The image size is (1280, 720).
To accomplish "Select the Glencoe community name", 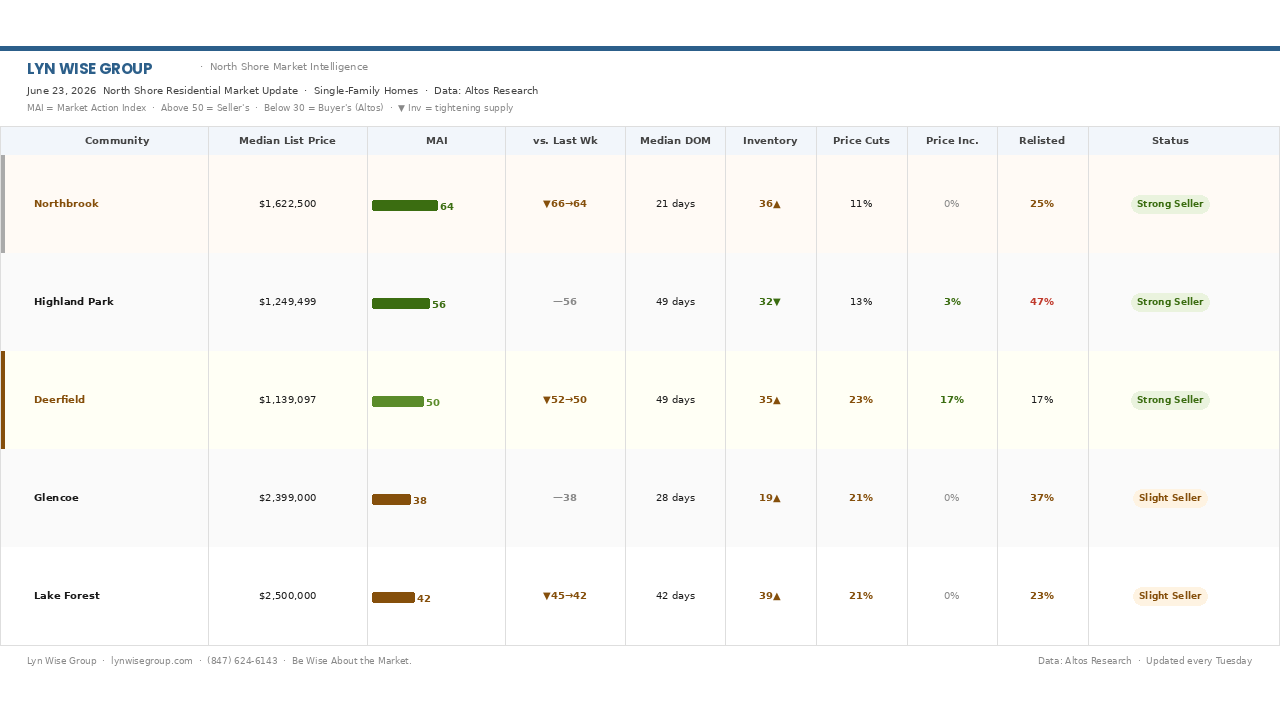I will pyautogui.click(x=56, y=498).
